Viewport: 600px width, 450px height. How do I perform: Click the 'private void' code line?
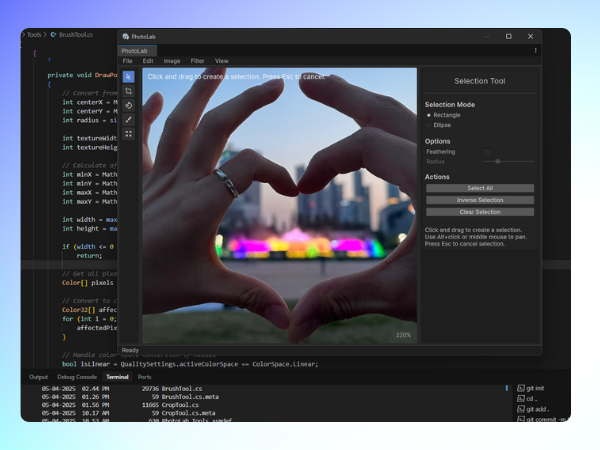82,75
